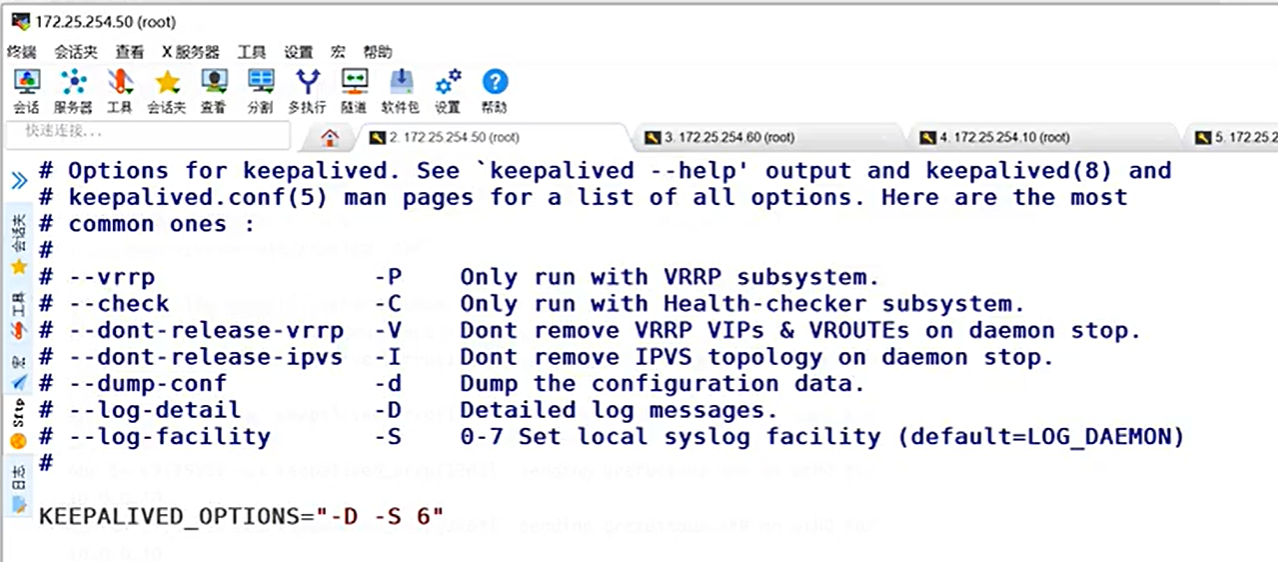The image size is (1278, 562).
Task: Open the 工具 menu in menu bar
Action: (252, 52)
